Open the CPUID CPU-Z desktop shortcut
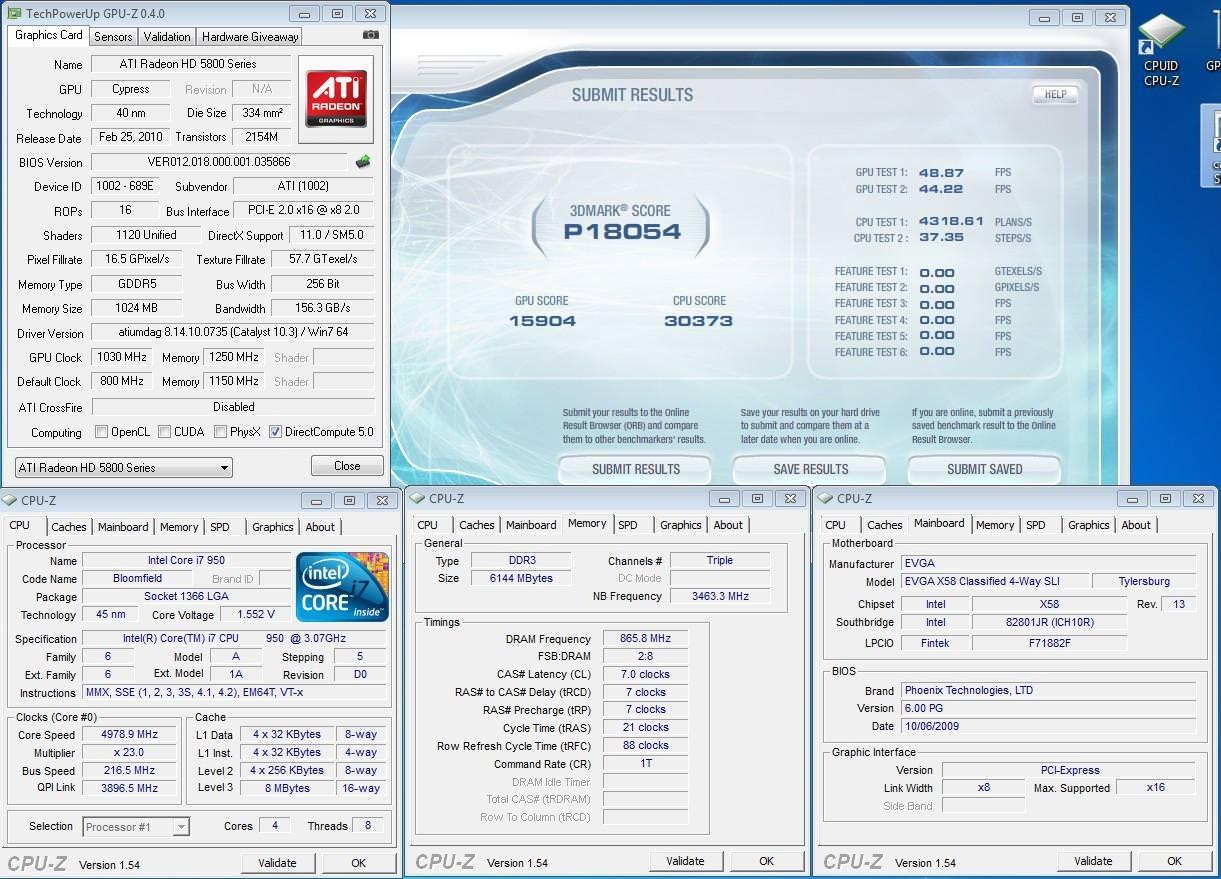Image resolution: width=1221 pixels, height=879 pixels. click(1161, 50)
